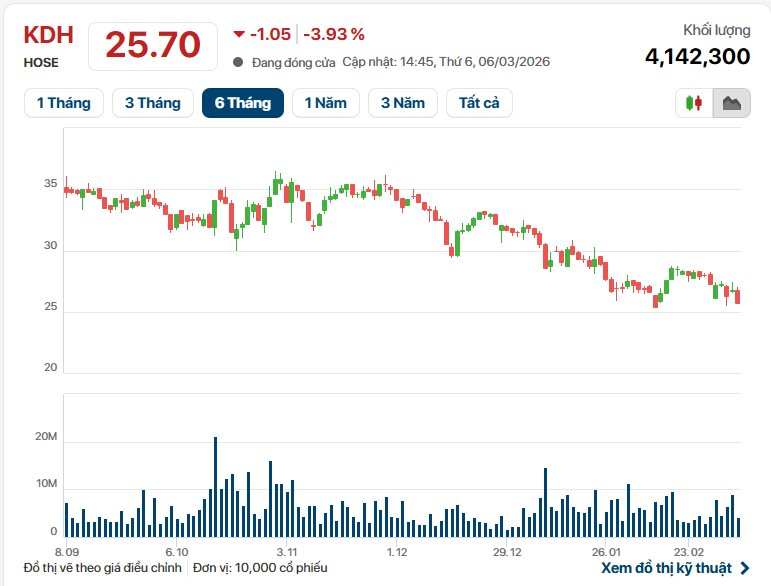Click the chevron arrow beside technical chart link
This screenshot has height=586, width=771.
744,568
